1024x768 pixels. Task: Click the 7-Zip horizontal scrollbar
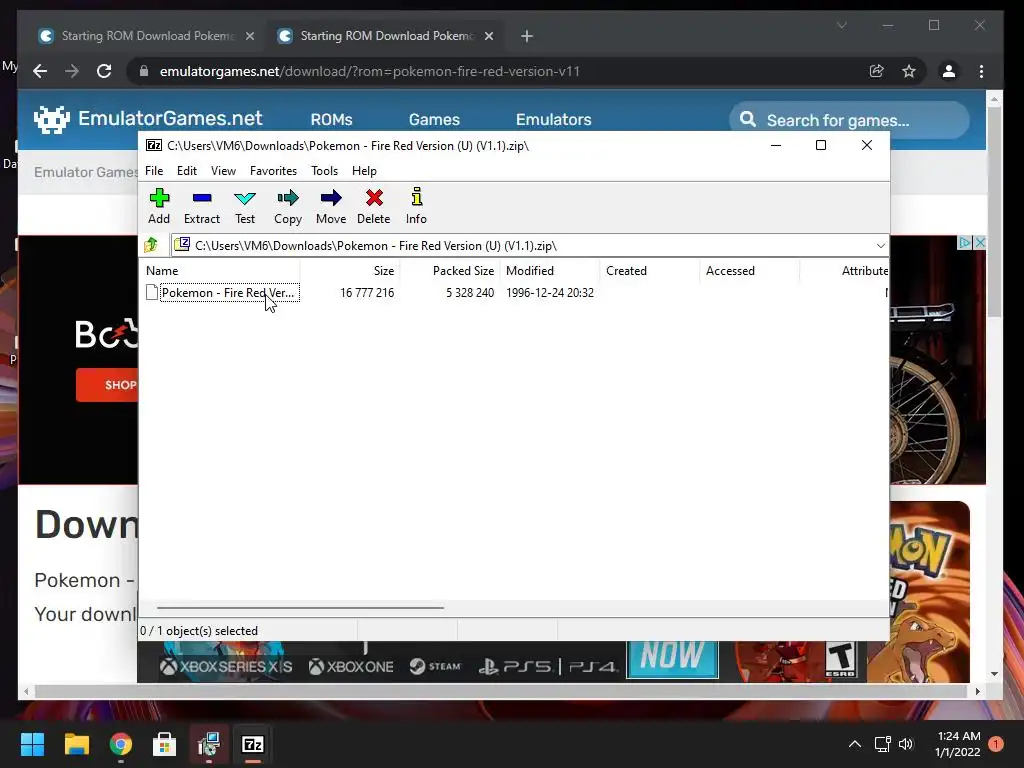point(300,608)
